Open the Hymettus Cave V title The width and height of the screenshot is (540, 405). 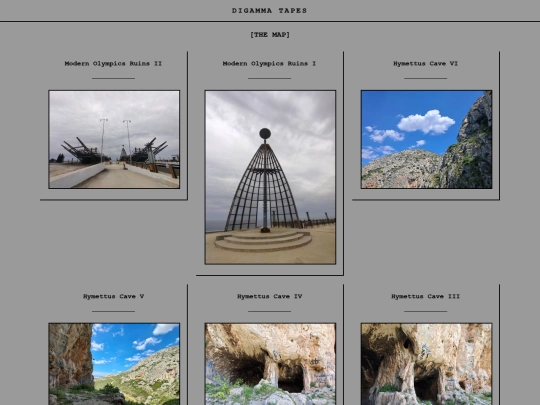tap(113, 296)
